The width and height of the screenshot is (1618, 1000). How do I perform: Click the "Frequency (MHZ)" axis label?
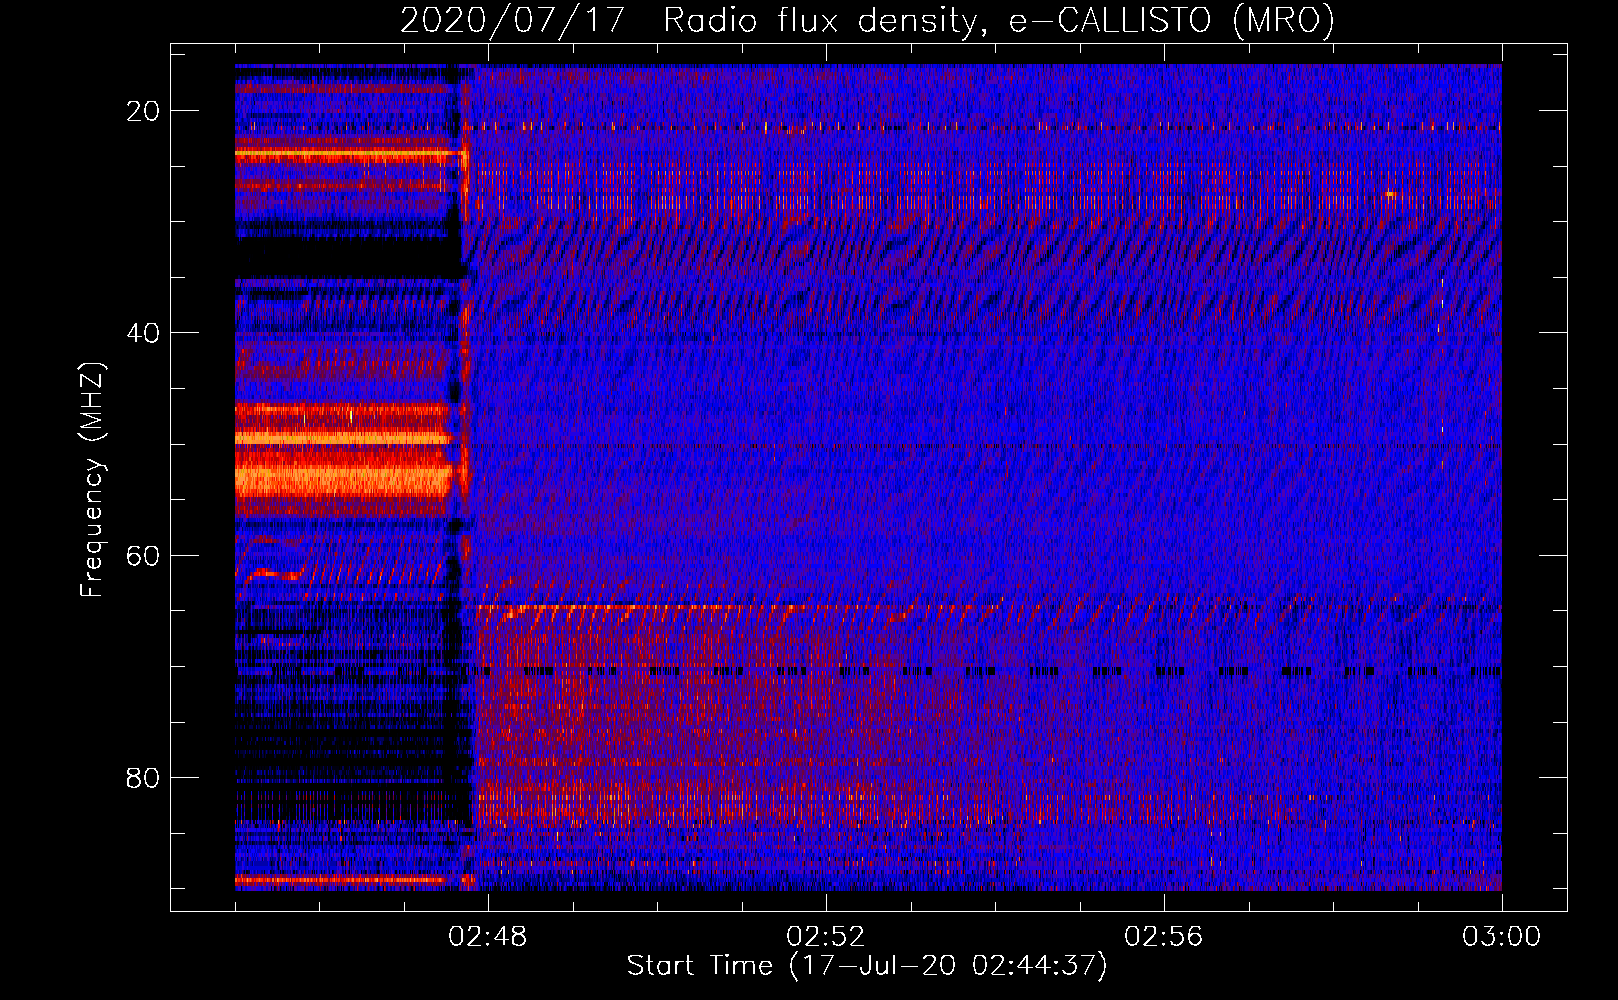(x=92, y=480)
